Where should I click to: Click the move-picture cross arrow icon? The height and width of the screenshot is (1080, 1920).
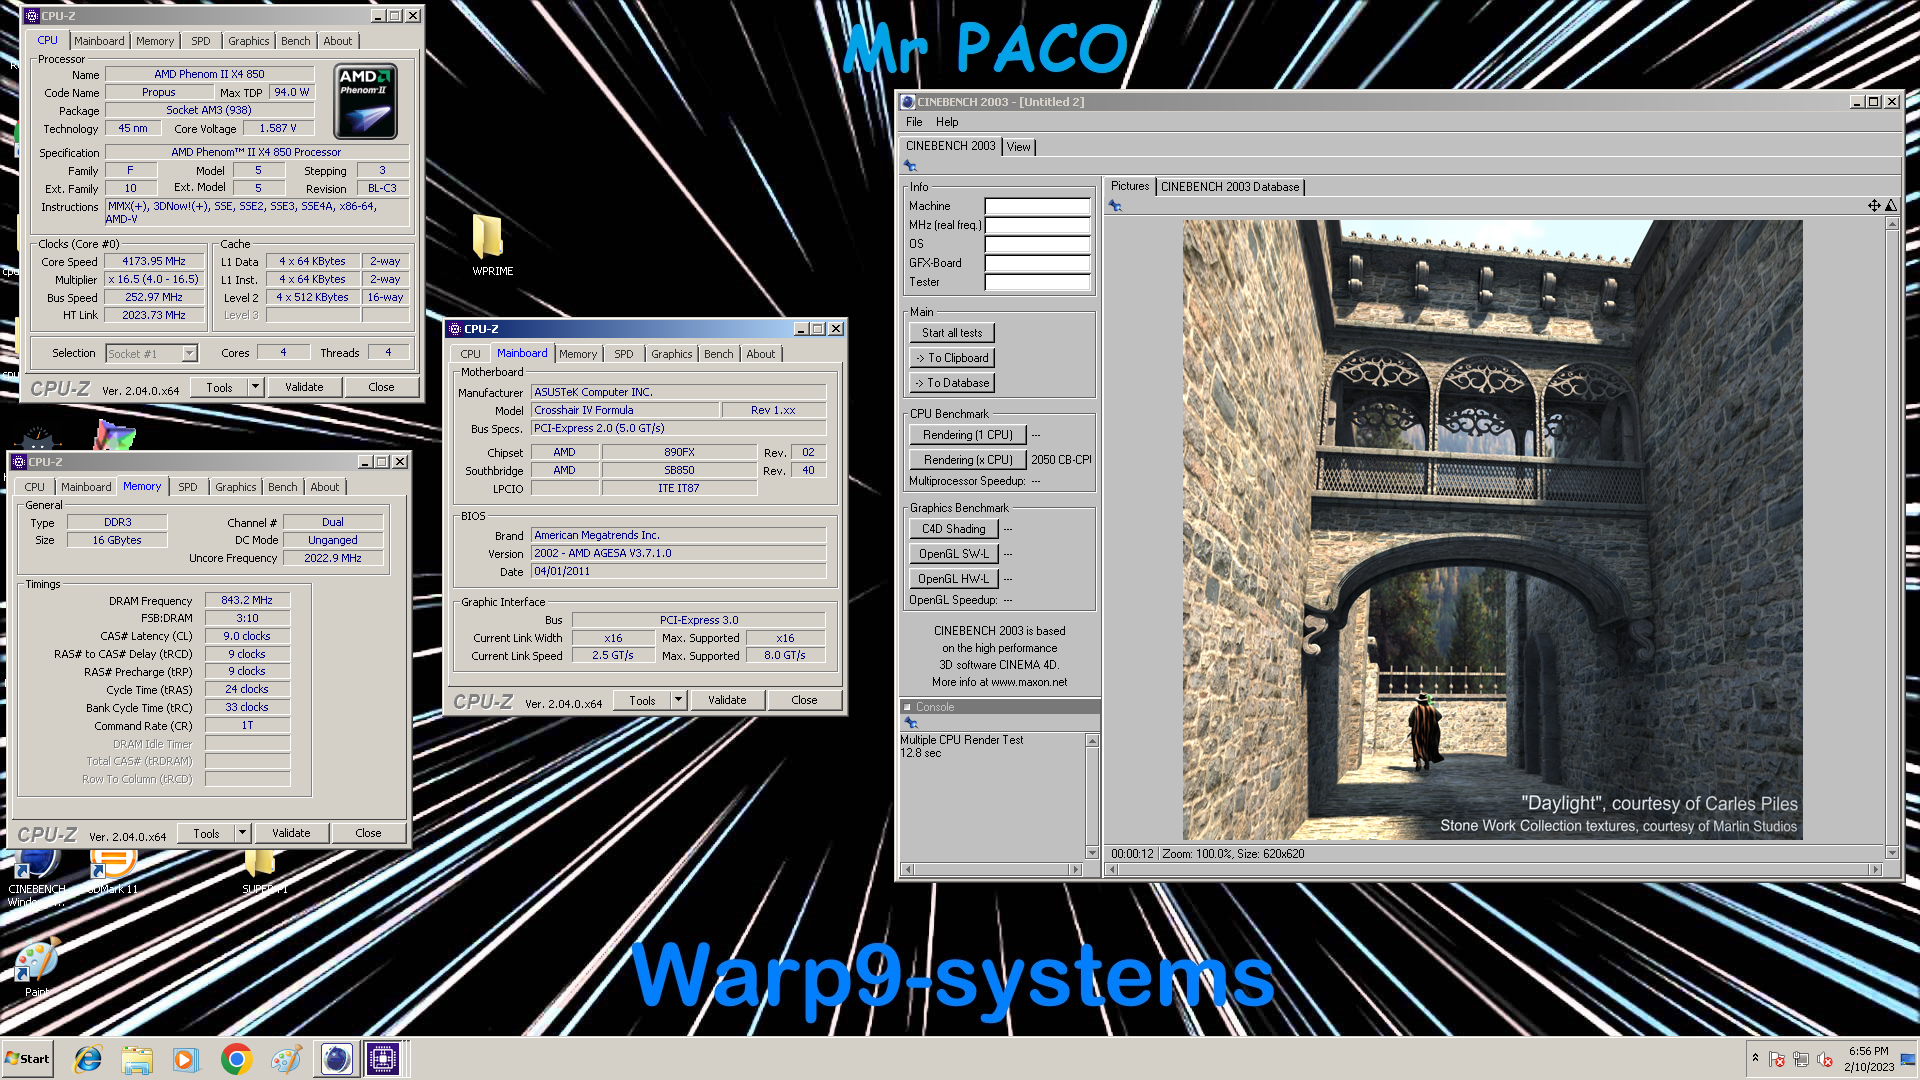(1874, 206)
